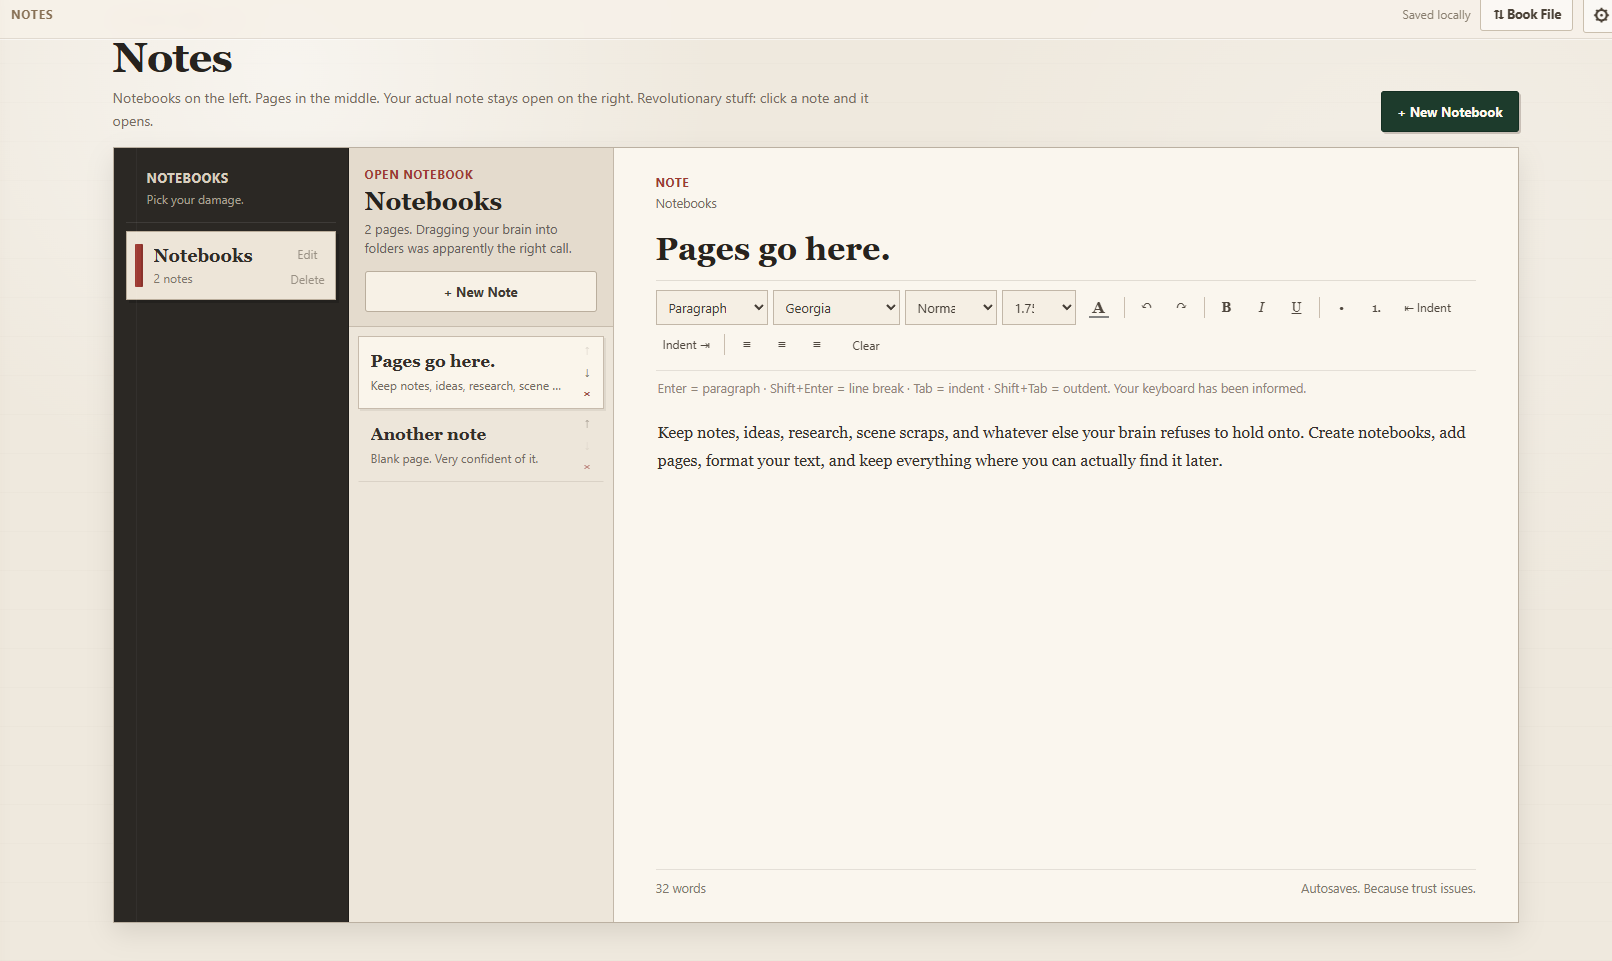This screenshot has width=1612, height=961.
Task: Center-align the text
Action: (x=781, y=345)
